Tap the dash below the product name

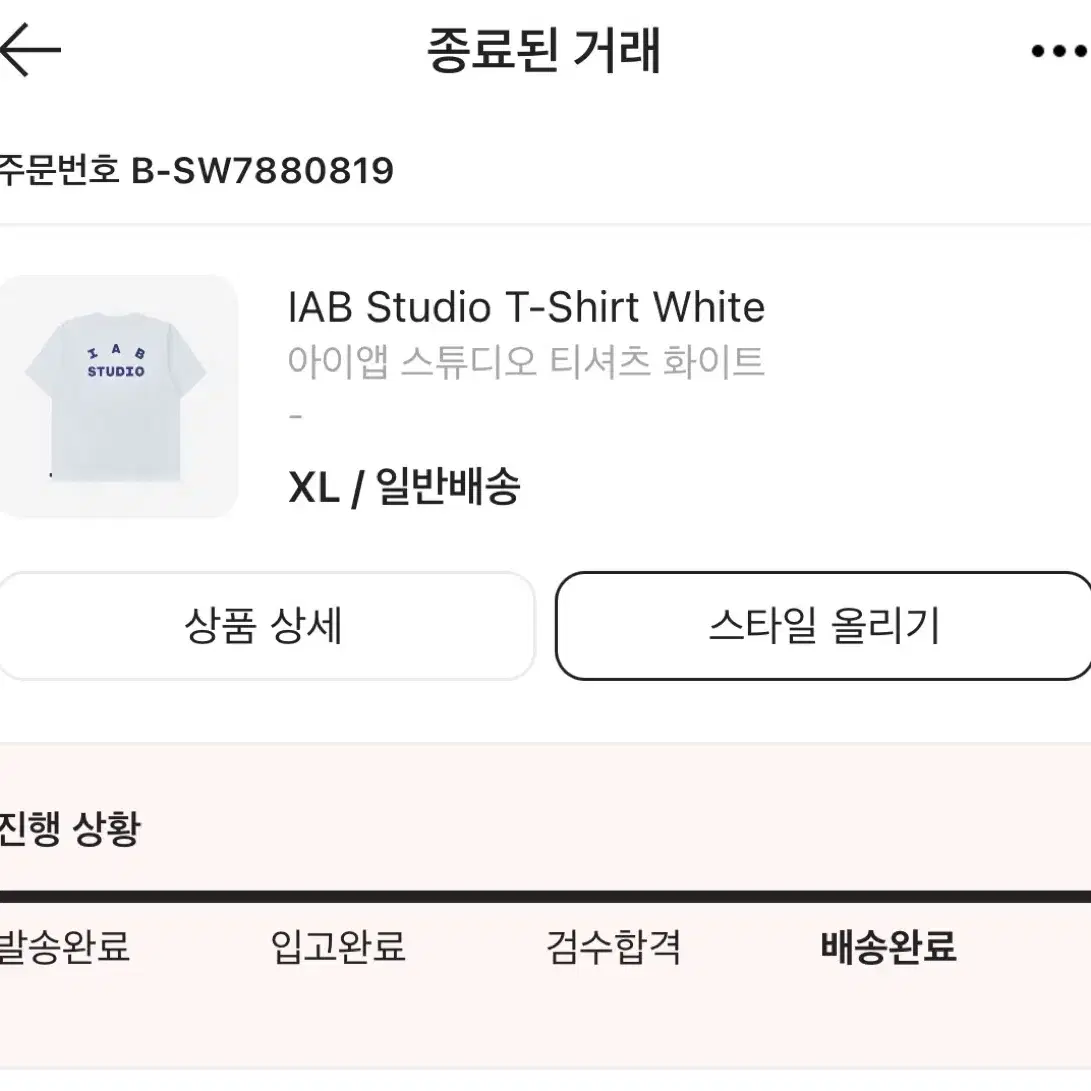pyautogui.click(x=296, y=417)
